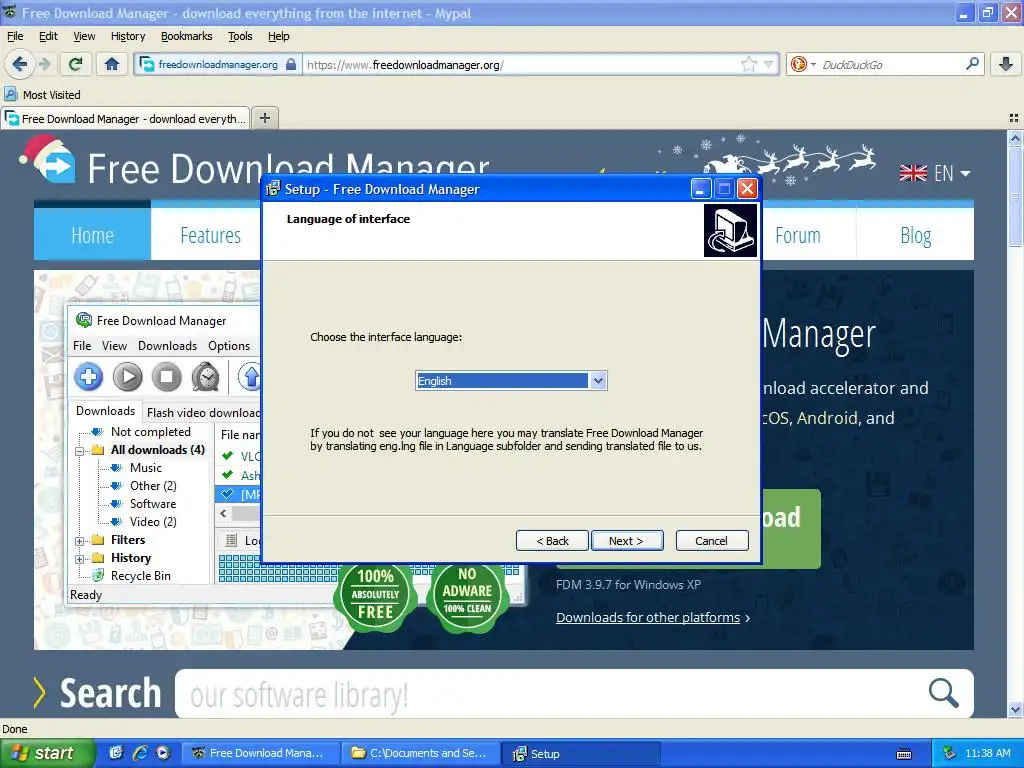Switch to the Setup taskbar button

tap(581, 753)
